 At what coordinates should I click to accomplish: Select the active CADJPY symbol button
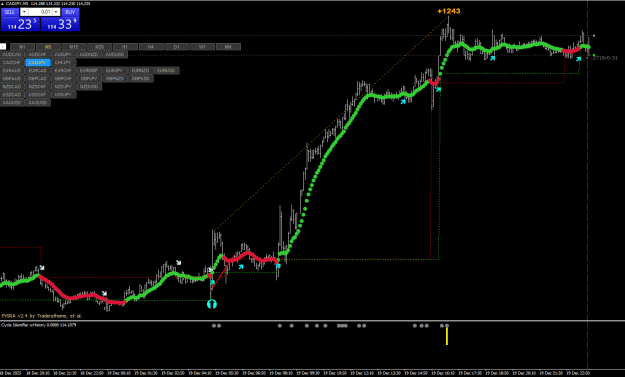[37, 63]
